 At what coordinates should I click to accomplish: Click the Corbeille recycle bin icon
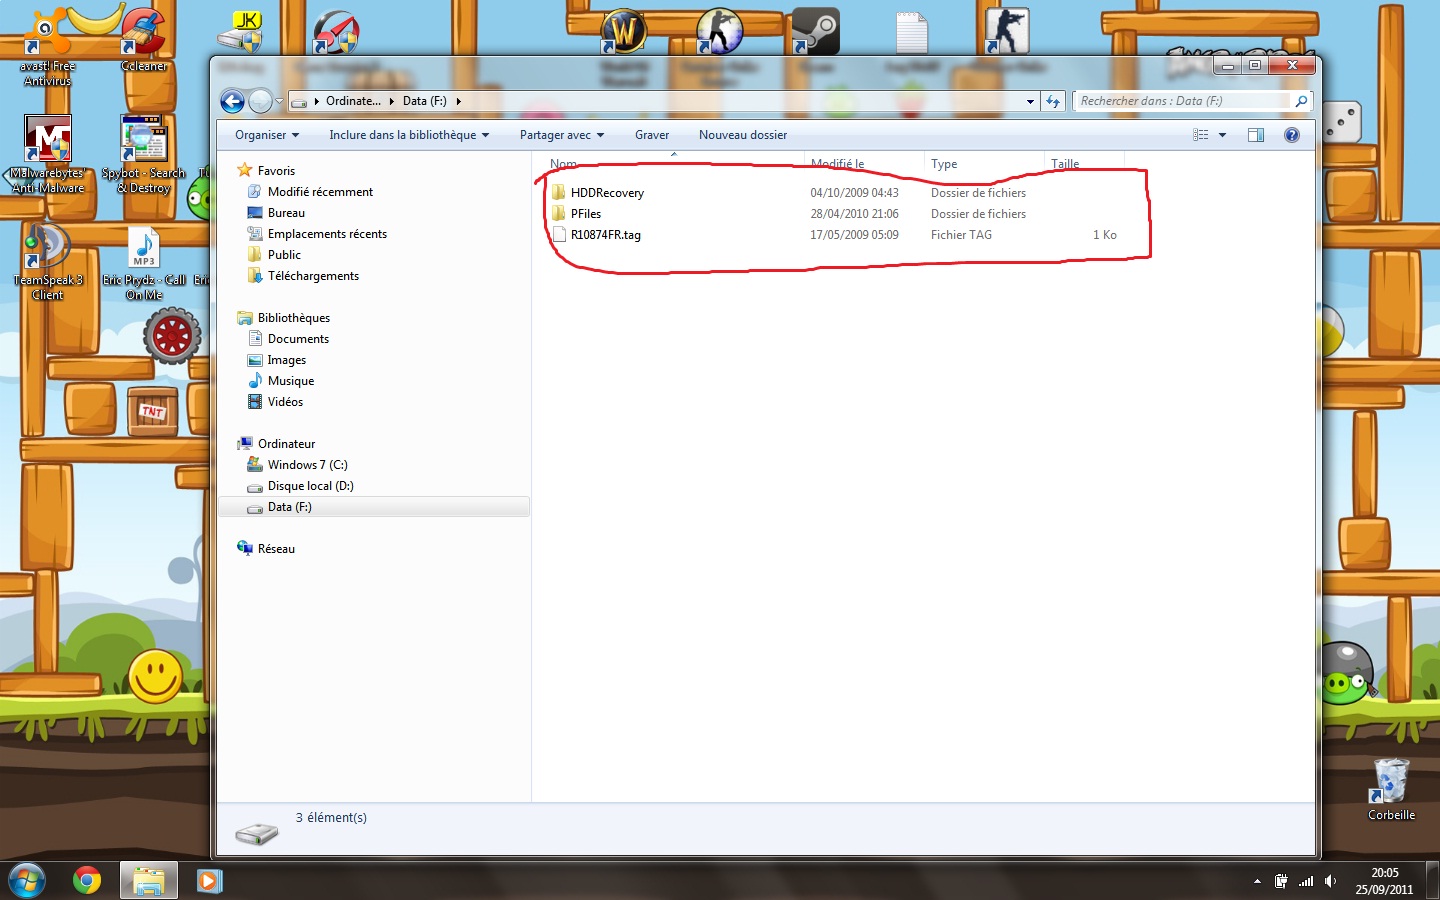pyautogui.click(x=1391, y=789)
